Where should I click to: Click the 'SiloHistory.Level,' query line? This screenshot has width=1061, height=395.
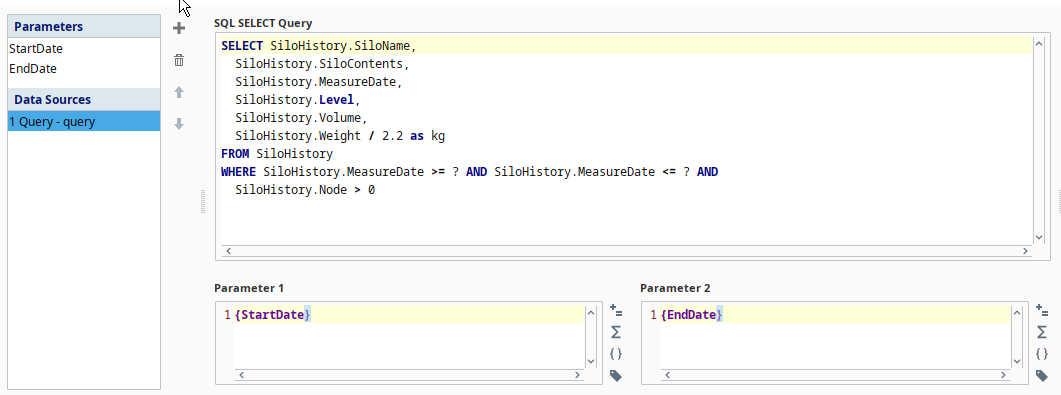298,100
